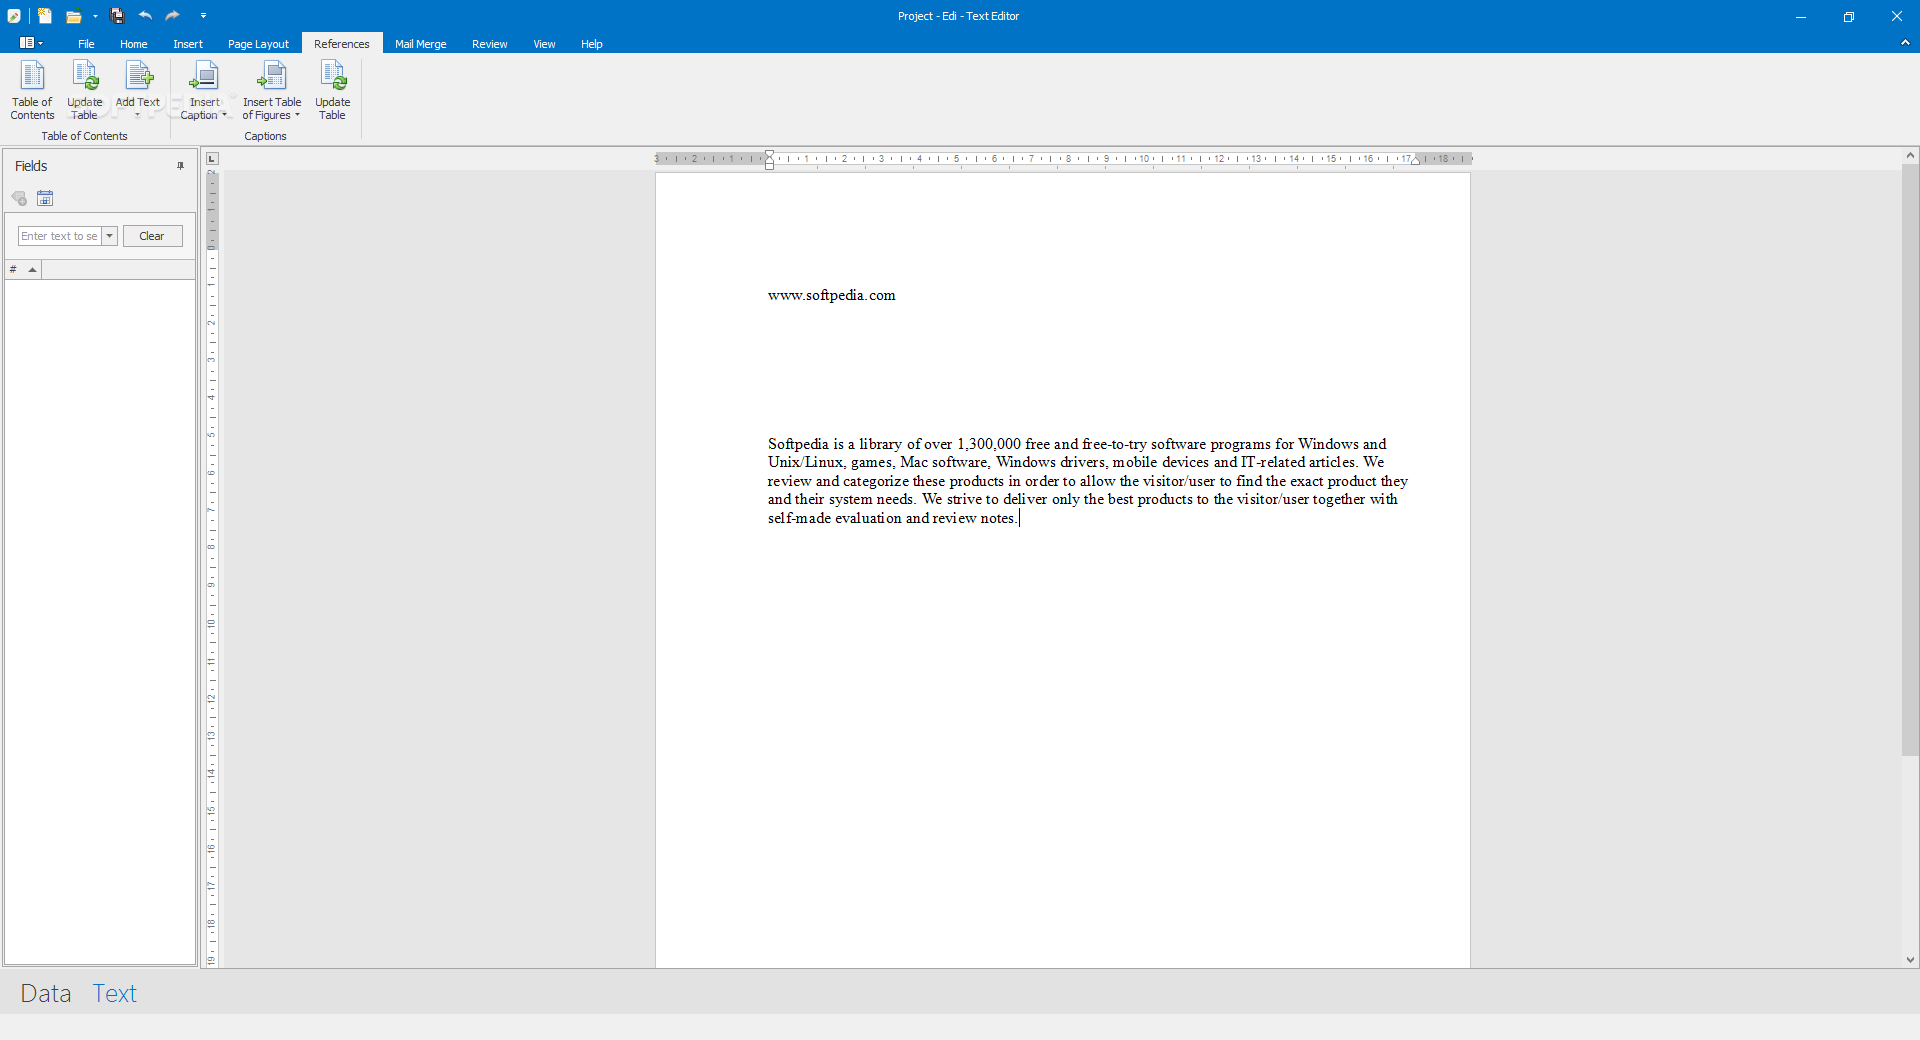Screen dimensions: 1920x1040
Task: Click the www.softpedia.com text in document
Action: pyautogui.click(x=832, y=295)
